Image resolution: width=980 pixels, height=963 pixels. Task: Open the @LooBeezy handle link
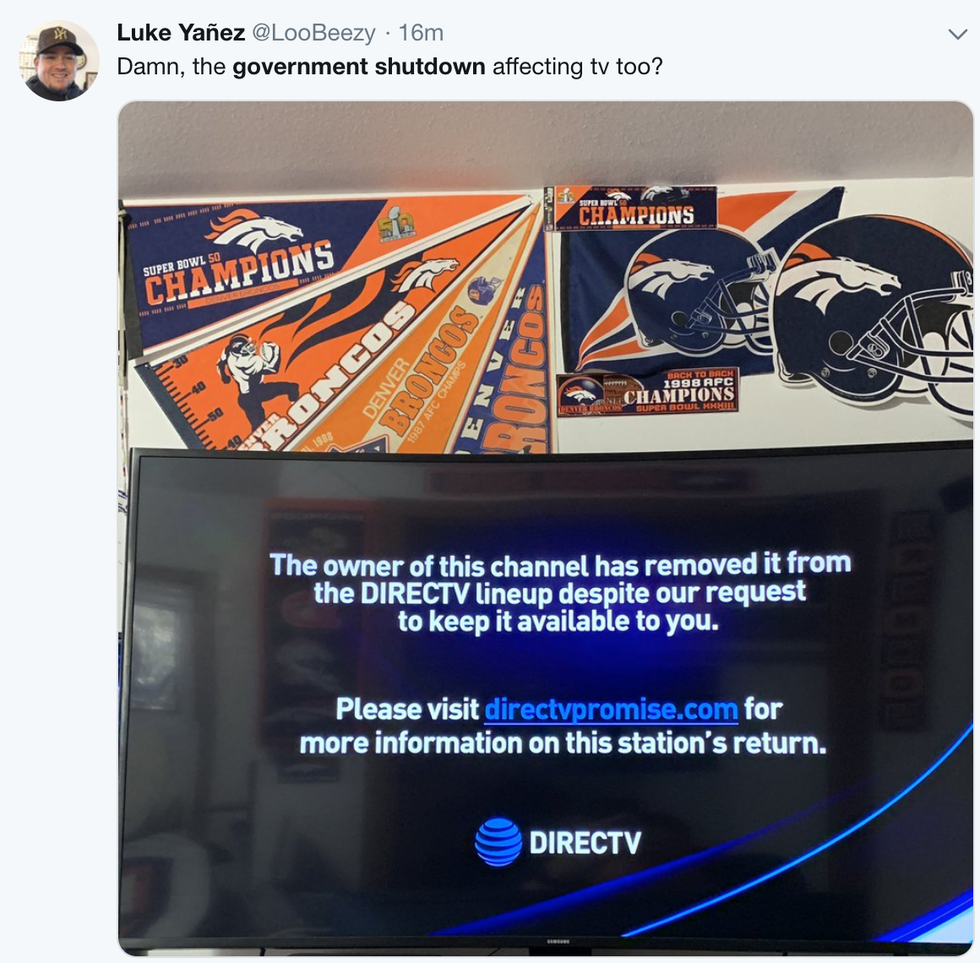313,32
